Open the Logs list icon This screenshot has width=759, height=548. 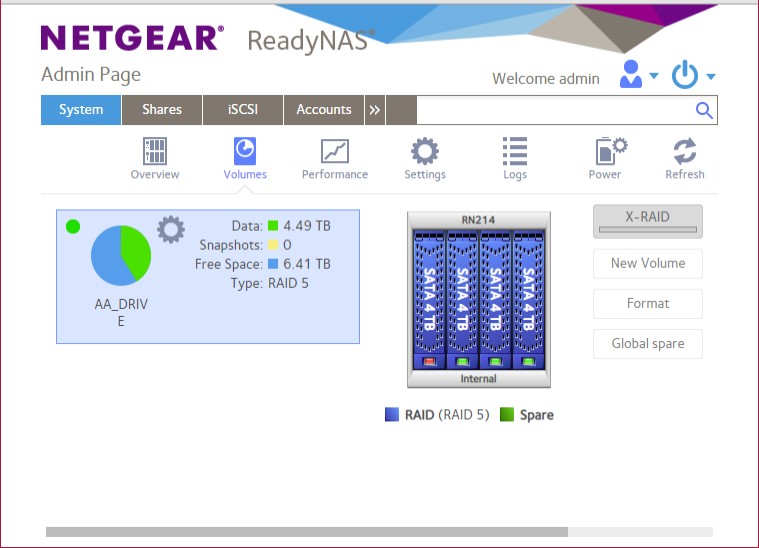coord(515,151)
